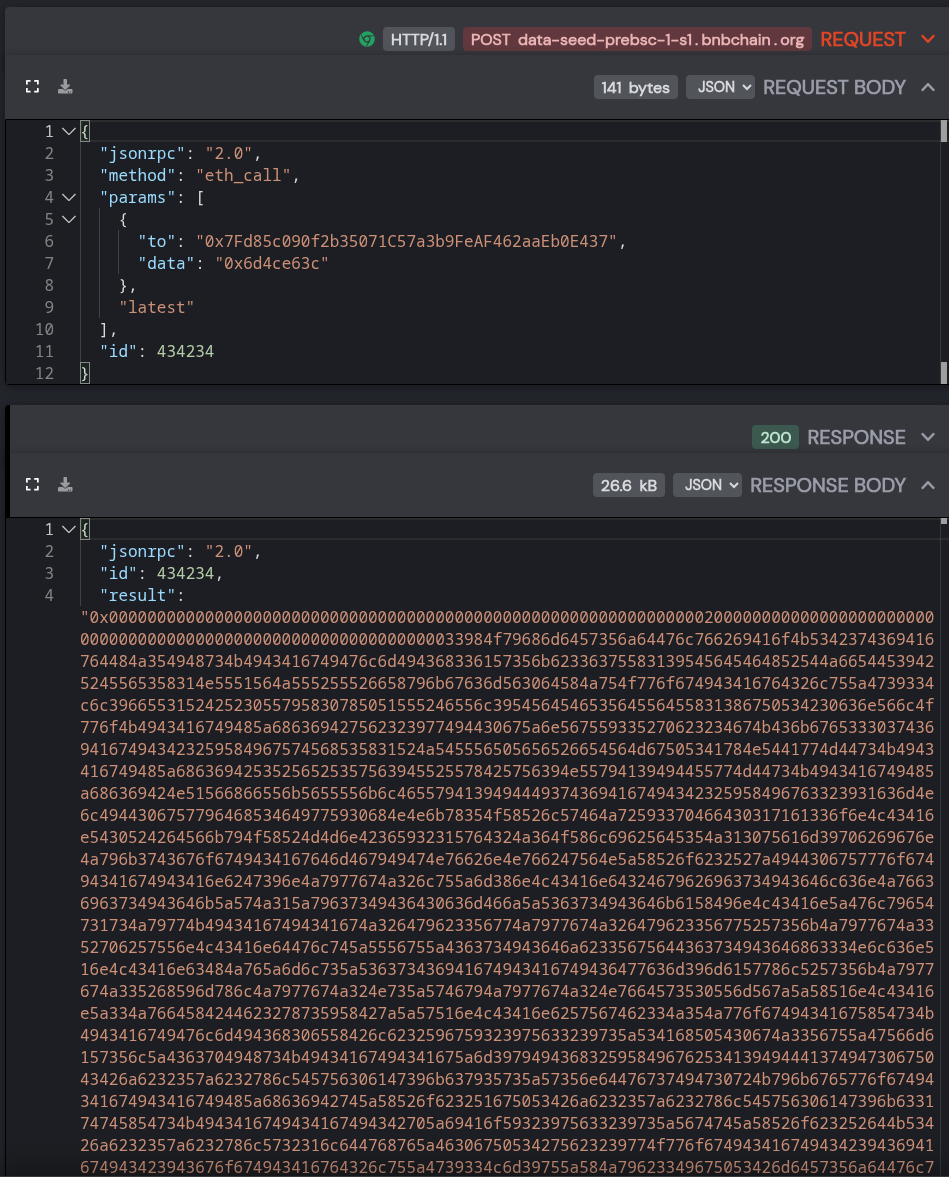Fold the request JSON root at line 1
This screenshot has height=1177, width=949.
(x=68, y=131)
